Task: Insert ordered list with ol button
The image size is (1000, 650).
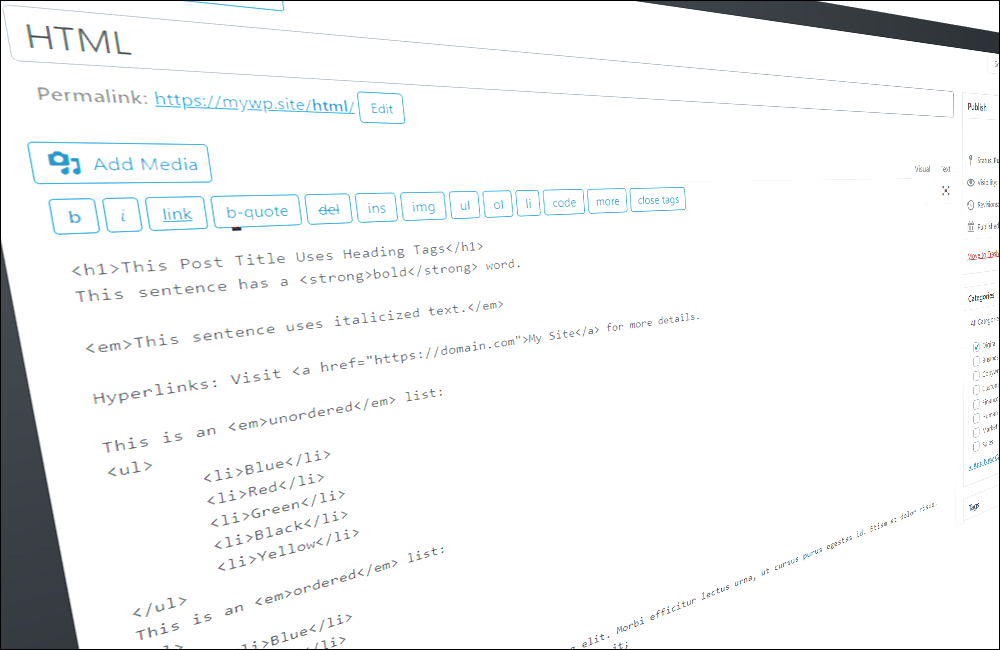Action: pos(497,204)
